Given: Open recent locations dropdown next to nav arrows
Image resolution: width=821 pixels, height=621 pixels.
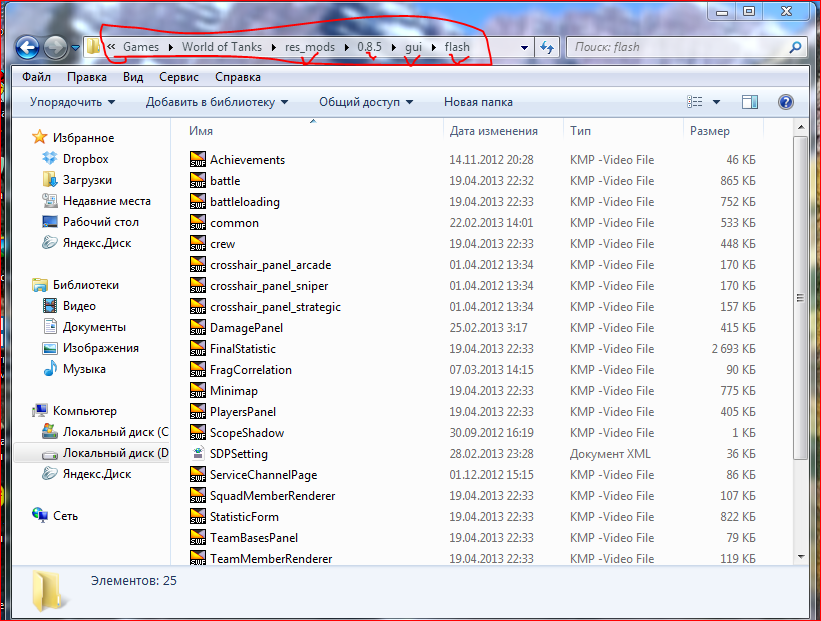Looking at the screenshot, I should (75, 48).
